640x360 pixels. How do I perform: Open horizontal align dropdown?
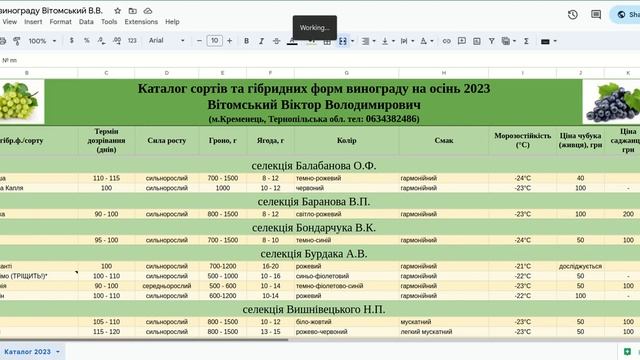[x=368, y=41]
